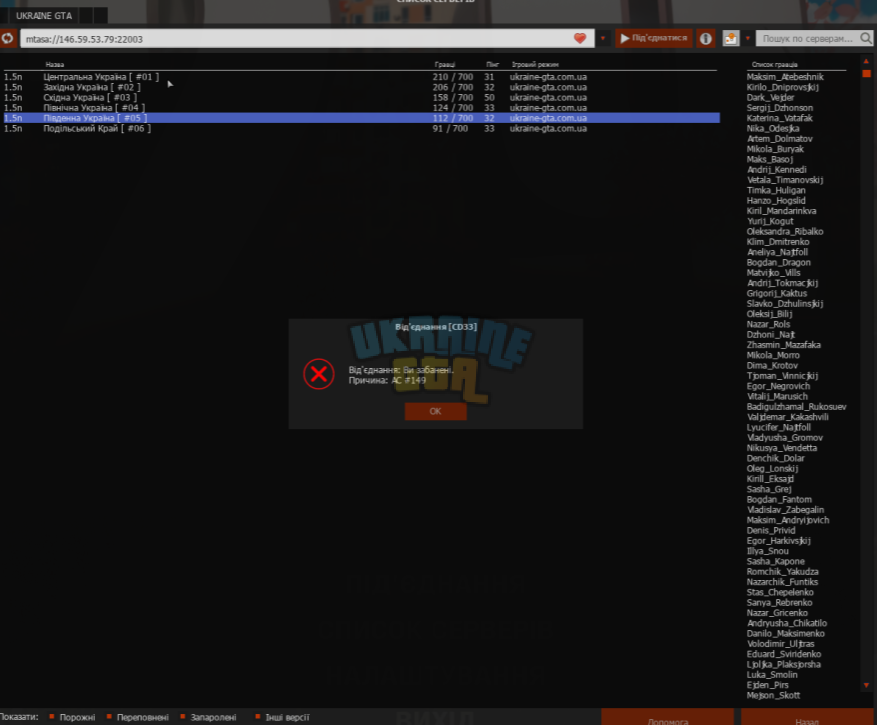The width and height of the screenshot is (877, 725).
Task: Select server Північна Україна [ #04 ]
Action: point(361,108)
